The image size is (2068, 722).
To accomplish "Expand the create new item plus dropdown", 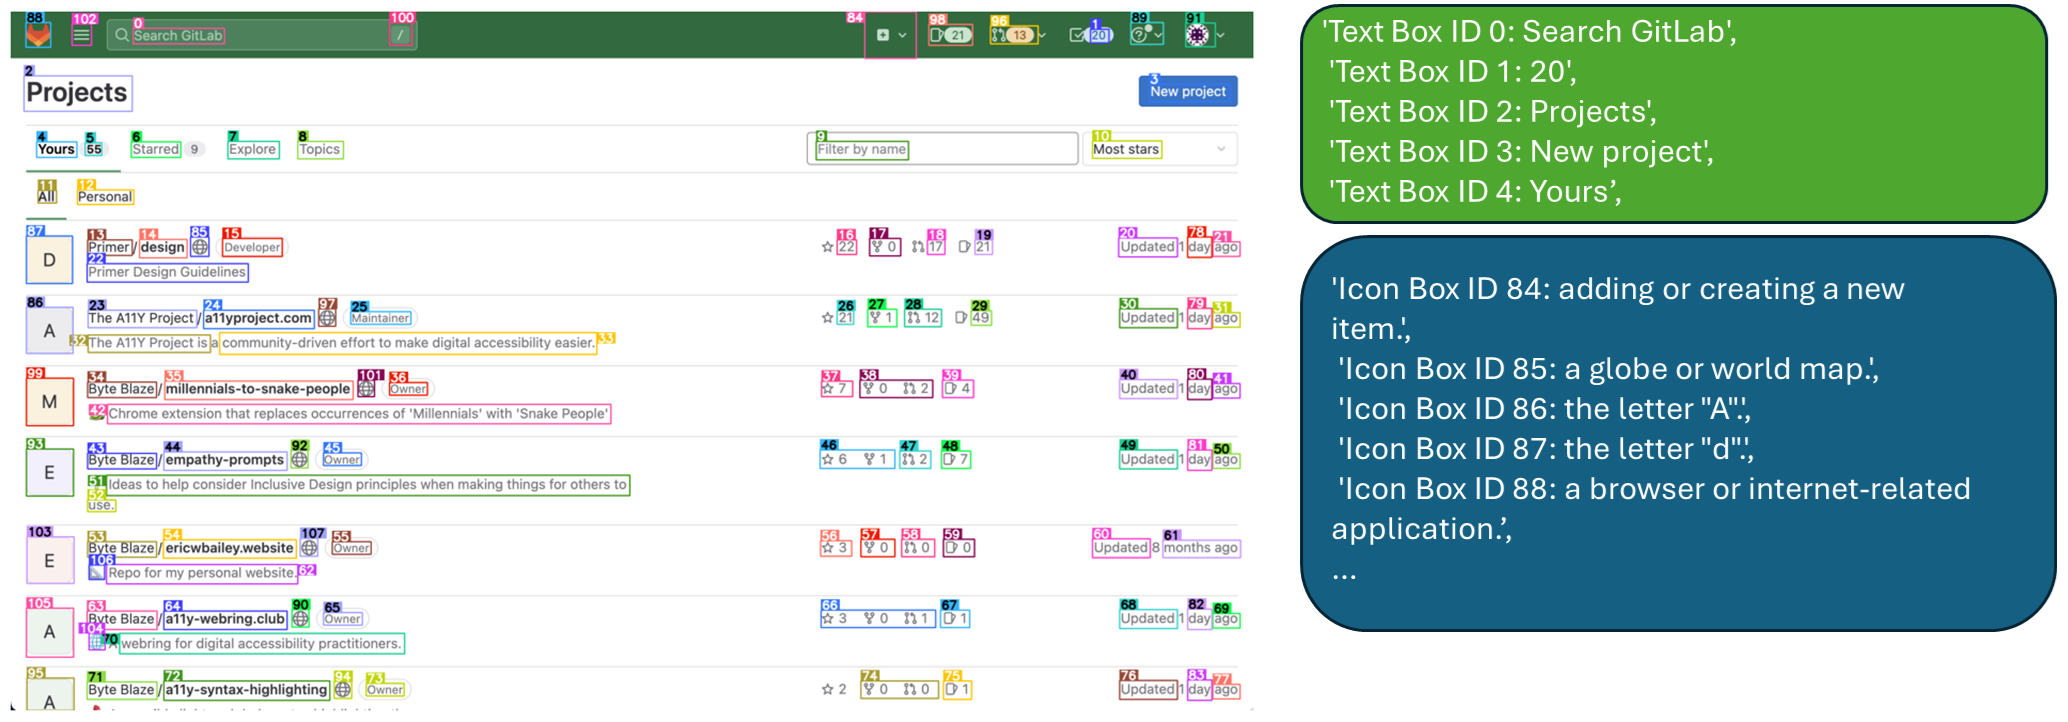I will pyautogui.click(x=890, y=35).
